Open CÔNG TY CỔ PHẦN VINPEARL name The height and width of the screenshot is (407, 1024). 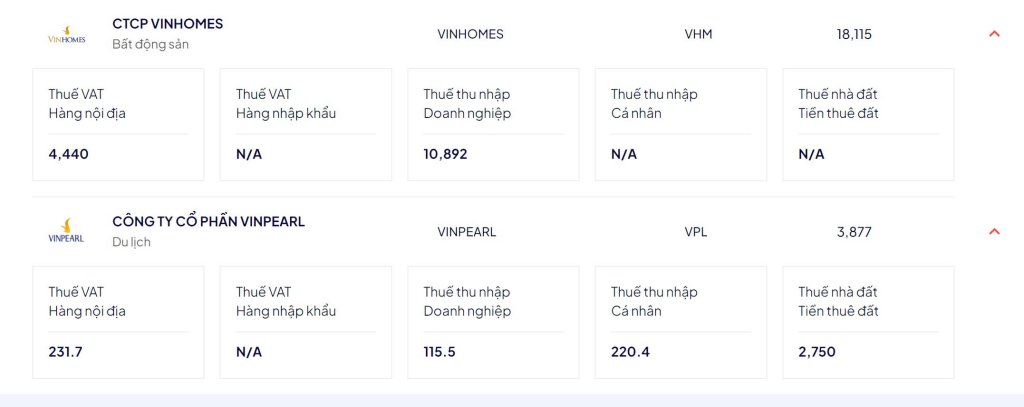pos(208,221)
